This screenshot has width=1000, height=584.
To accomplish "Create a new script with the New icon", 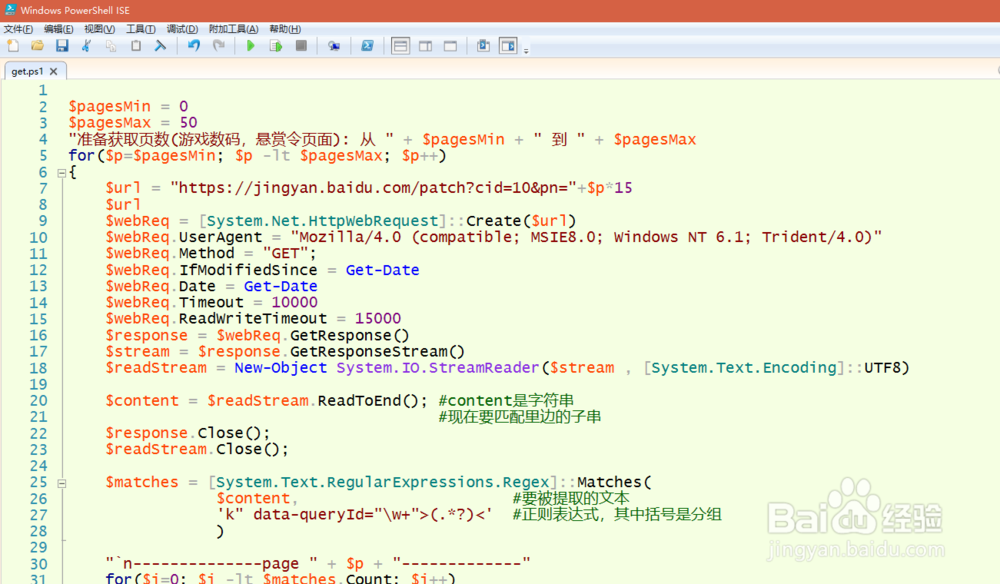I will (13, 46).
